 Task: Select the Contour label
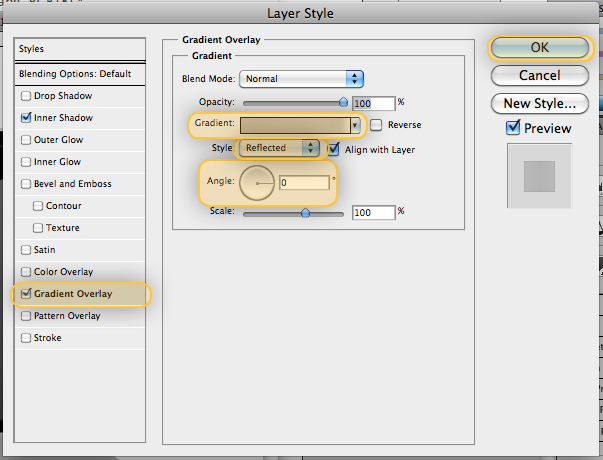coord(64,206)
